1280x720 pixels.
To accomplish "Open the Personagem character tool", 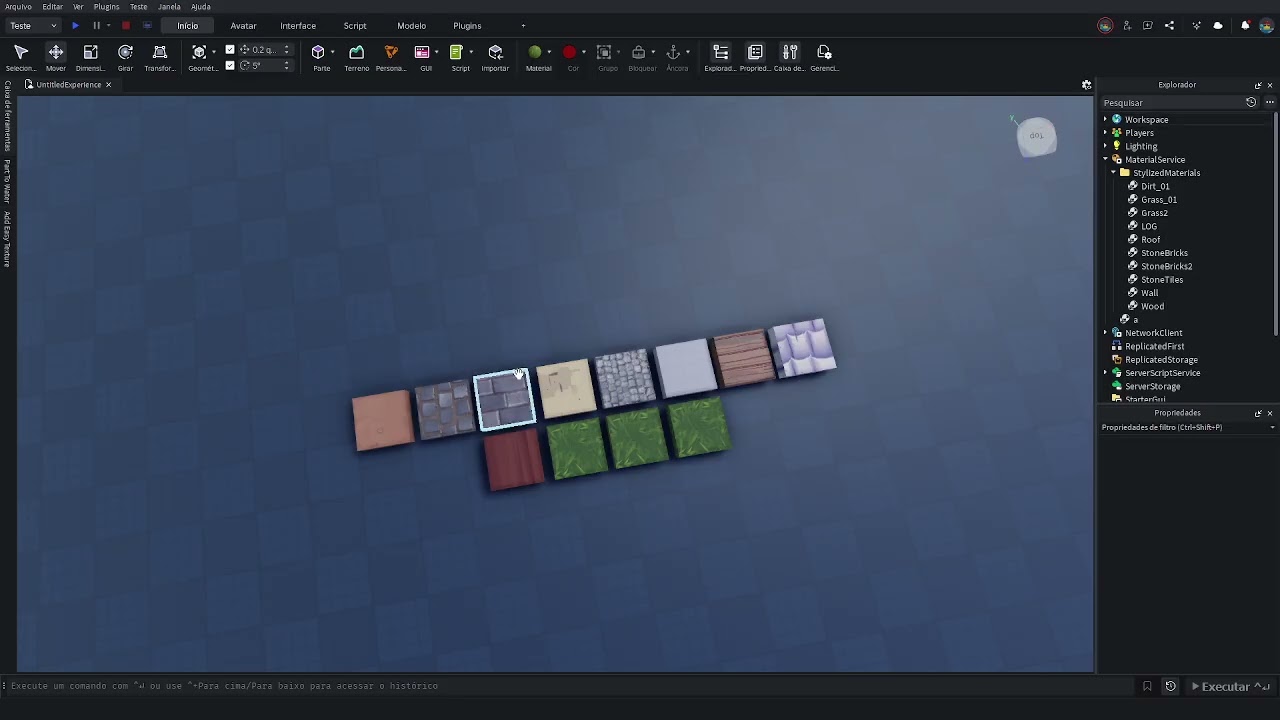I will tap(391, 58).
